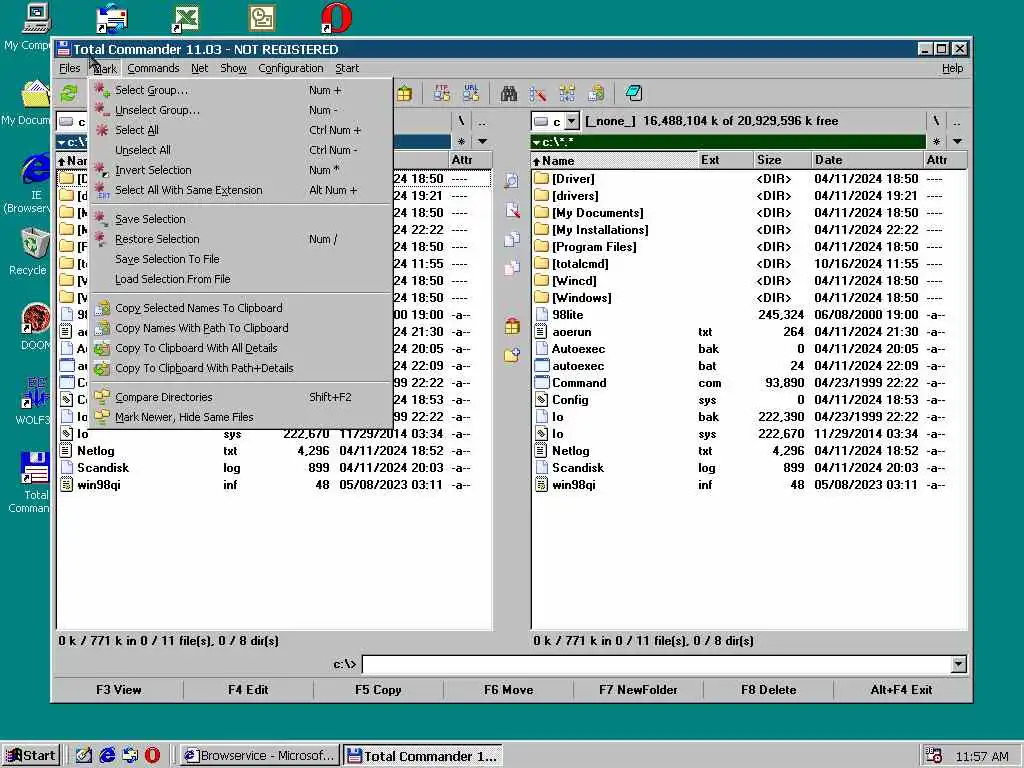Screen dimensions: 1024x768
Task: Switch to Browservice taskbar window
Action: click(259, 756)
